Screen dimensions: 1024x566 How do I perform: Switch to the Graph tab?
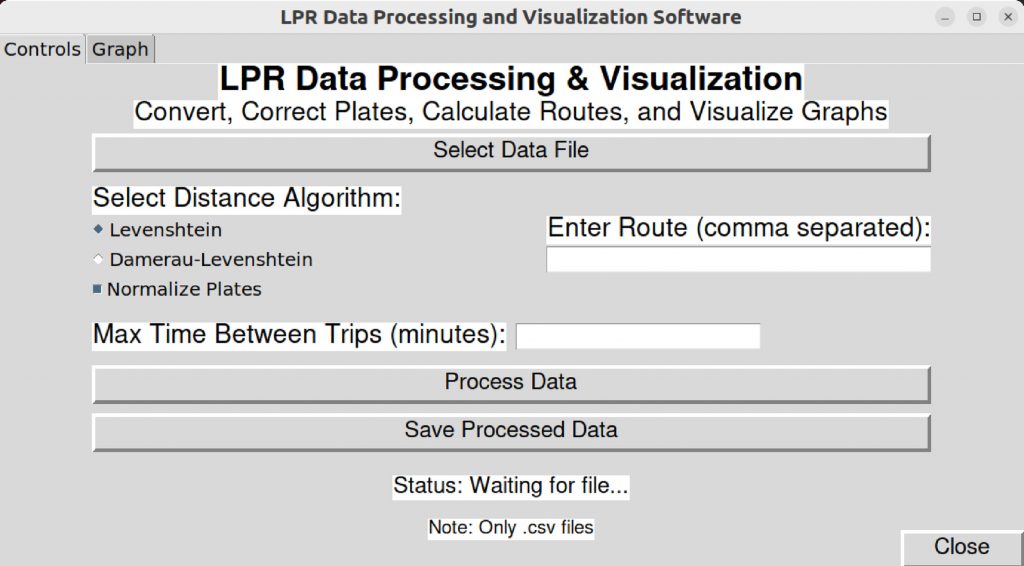point(120,49)
